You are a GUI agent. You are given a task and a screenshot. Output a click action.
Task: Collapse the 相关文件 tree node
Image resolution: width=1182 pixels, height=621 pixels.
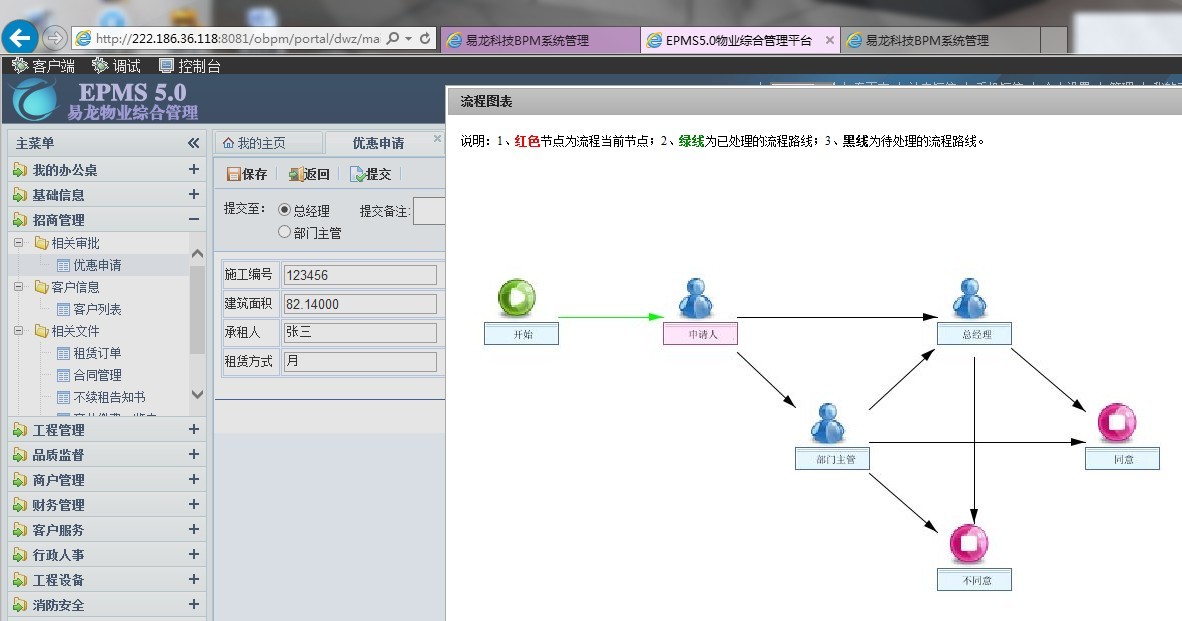(x=19, y=330)
